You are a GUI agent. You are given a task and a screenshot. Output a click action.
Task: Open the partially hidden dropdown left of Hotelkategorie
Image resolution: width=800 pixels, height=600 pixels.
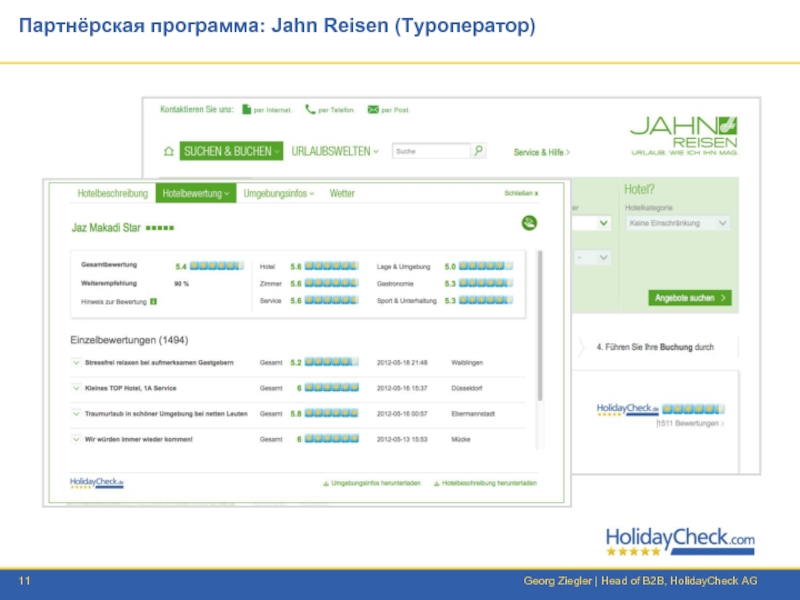point(592,223)
